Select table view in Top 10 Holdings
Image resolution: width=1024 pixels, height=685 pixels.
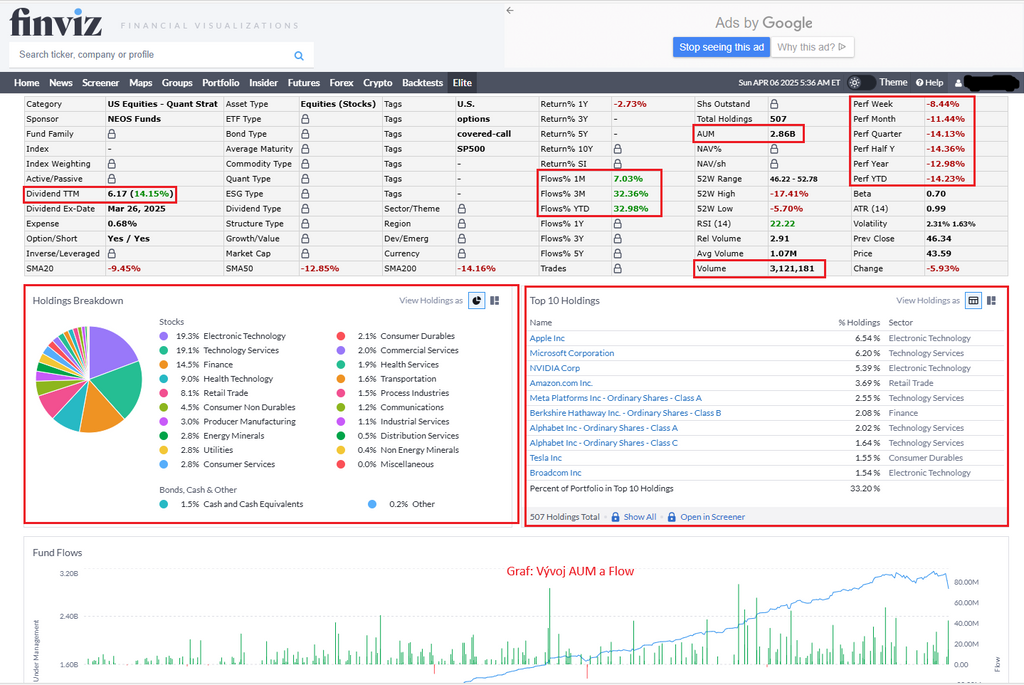(973, 300)
